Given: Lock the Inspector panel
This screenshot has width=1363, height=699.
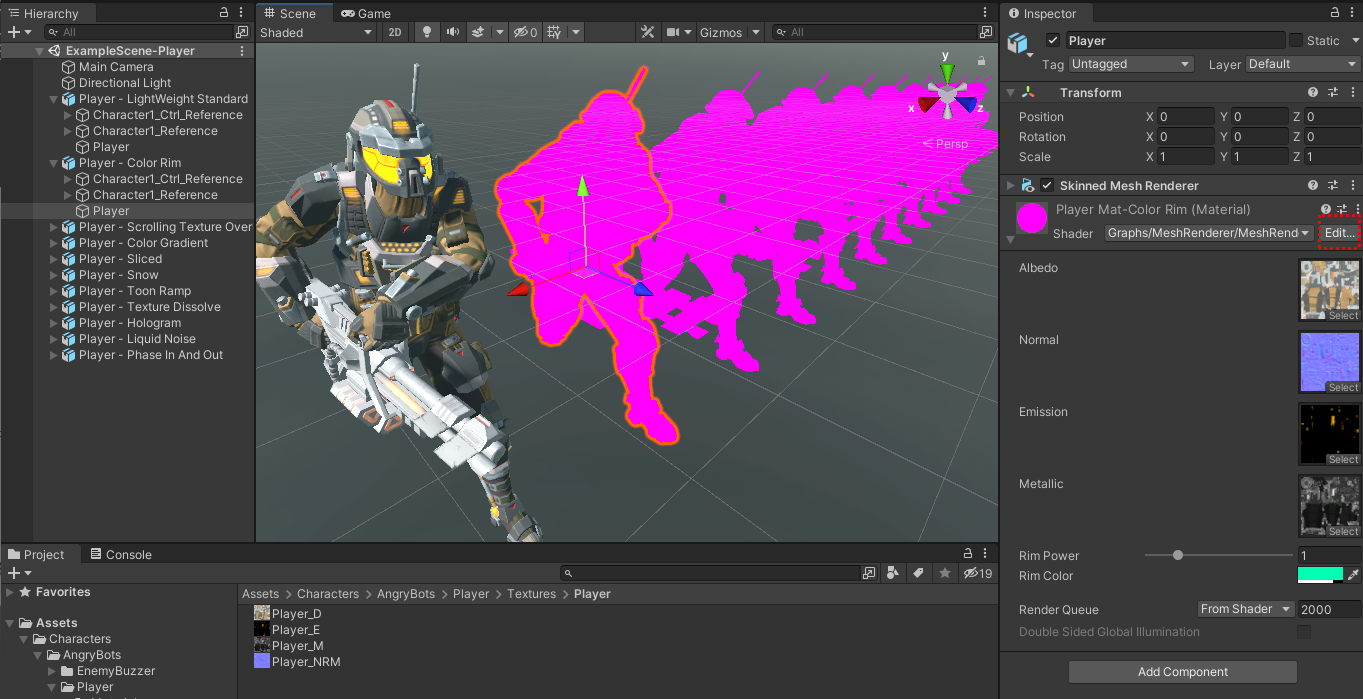Looking at the screenshot, I should (1335, 13).
